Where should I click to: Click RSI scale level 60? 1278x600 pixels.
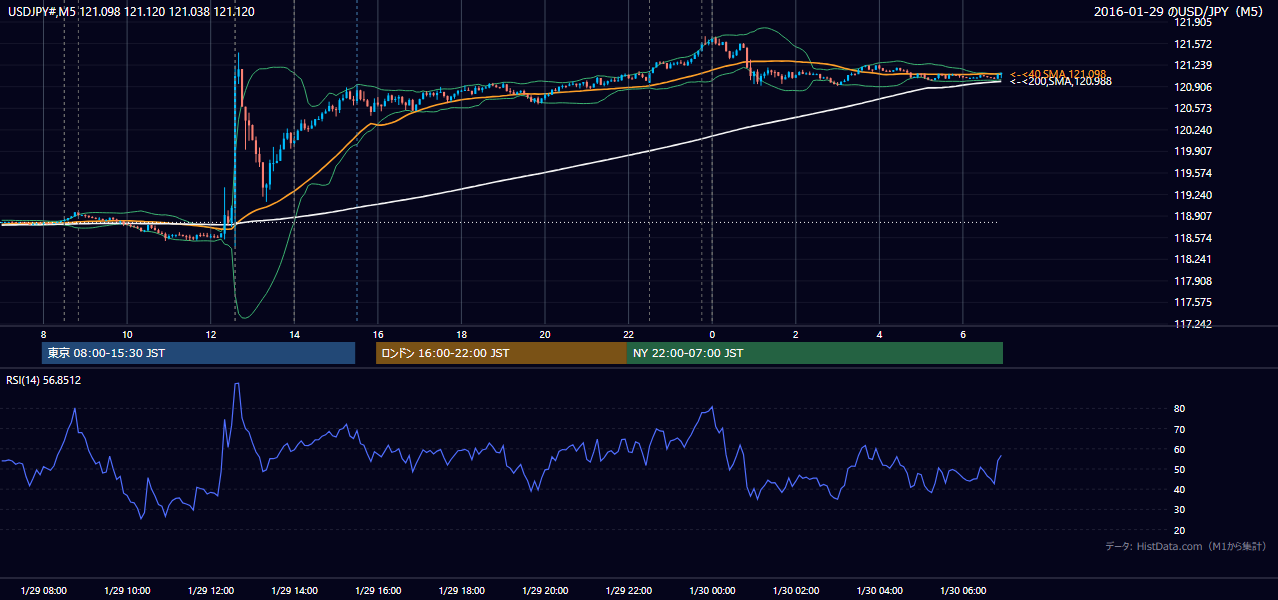pyautogui.click(x=1180, y=449)
